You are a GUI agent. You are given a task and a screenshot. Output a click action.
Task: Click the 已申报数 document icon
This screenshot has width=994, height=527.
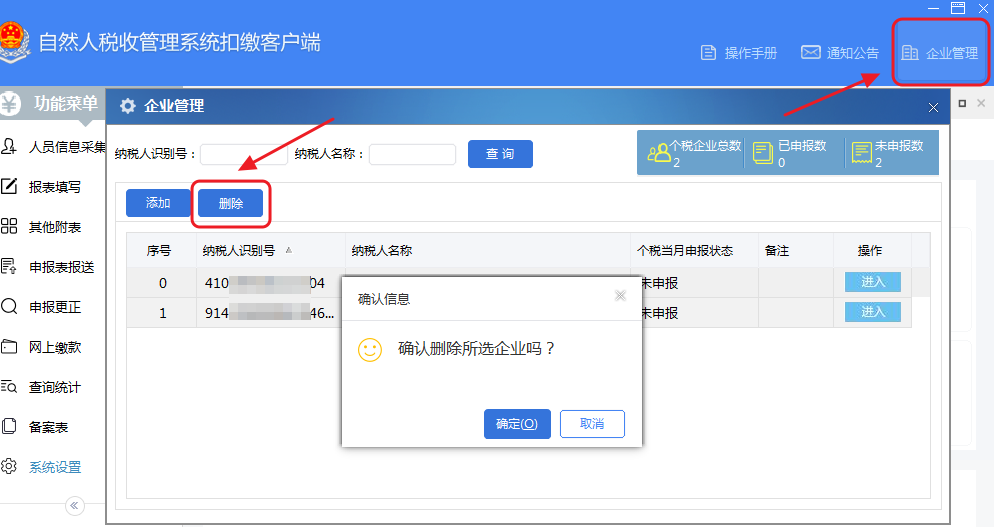pos(763,153)
